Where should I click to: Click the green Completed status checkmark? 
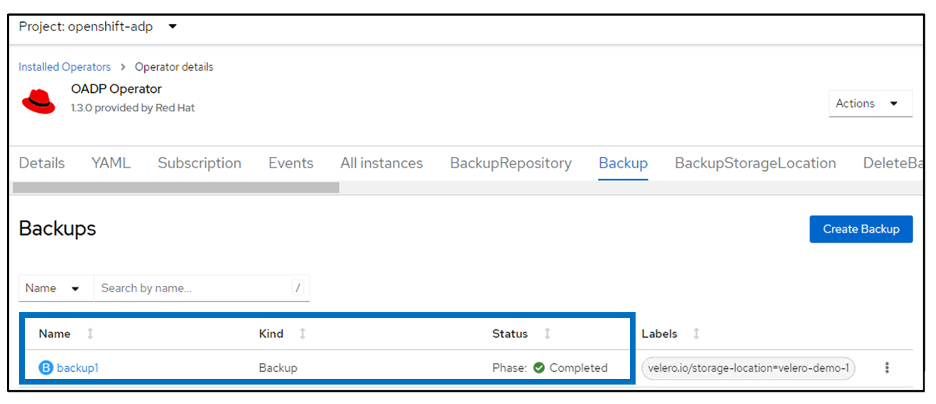pos(538,368)
